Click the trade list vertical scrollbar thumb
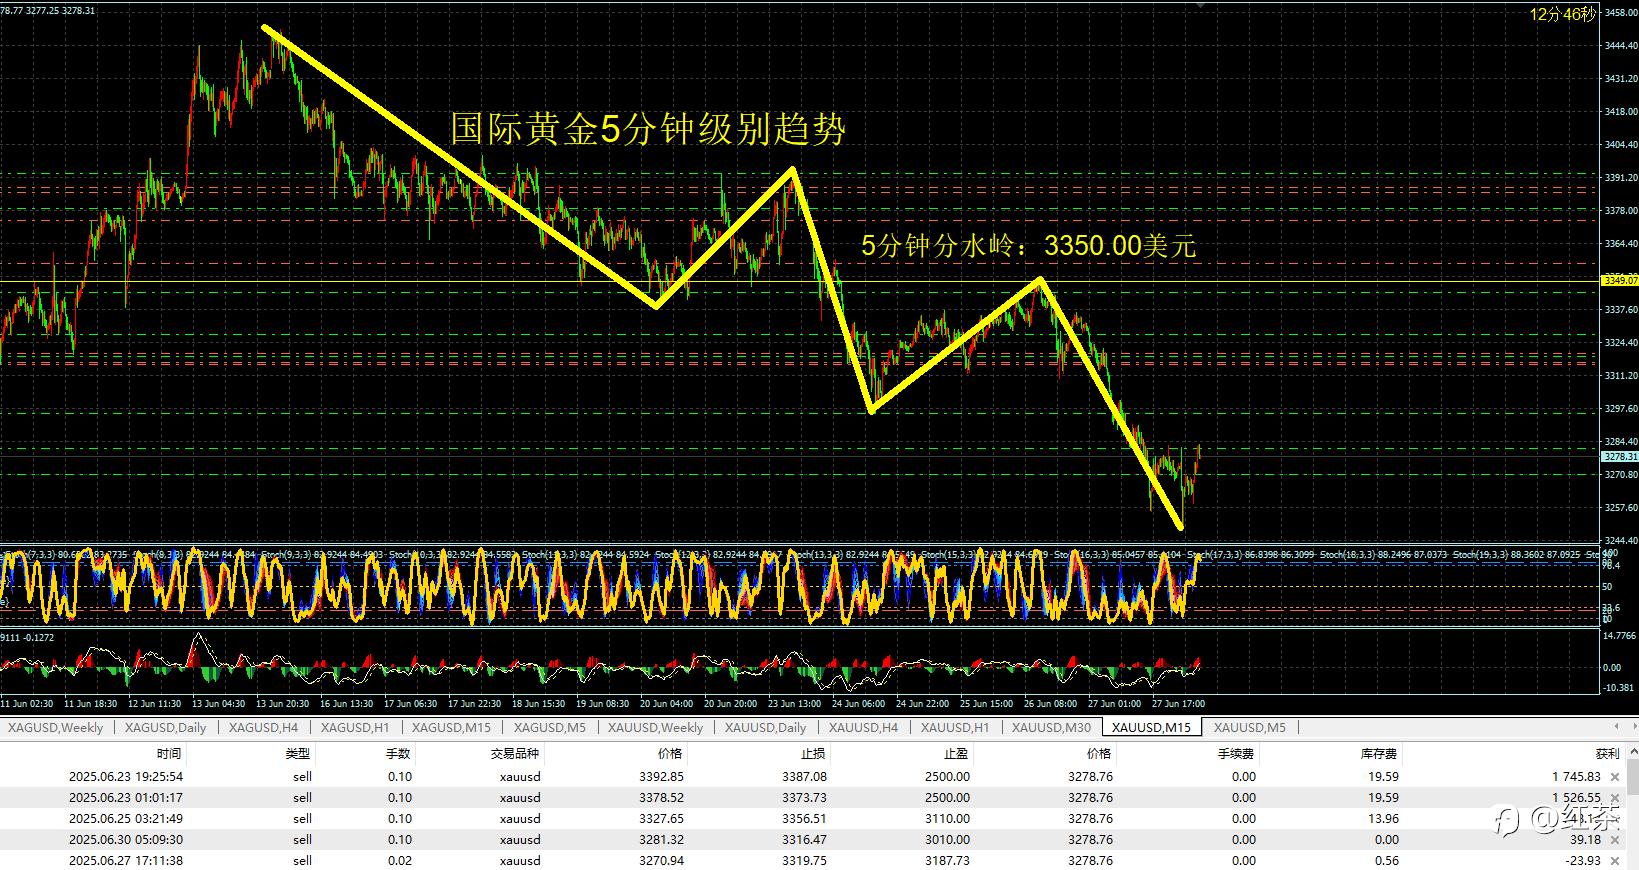This screenshot has height=870, width=1639. 1632,777
